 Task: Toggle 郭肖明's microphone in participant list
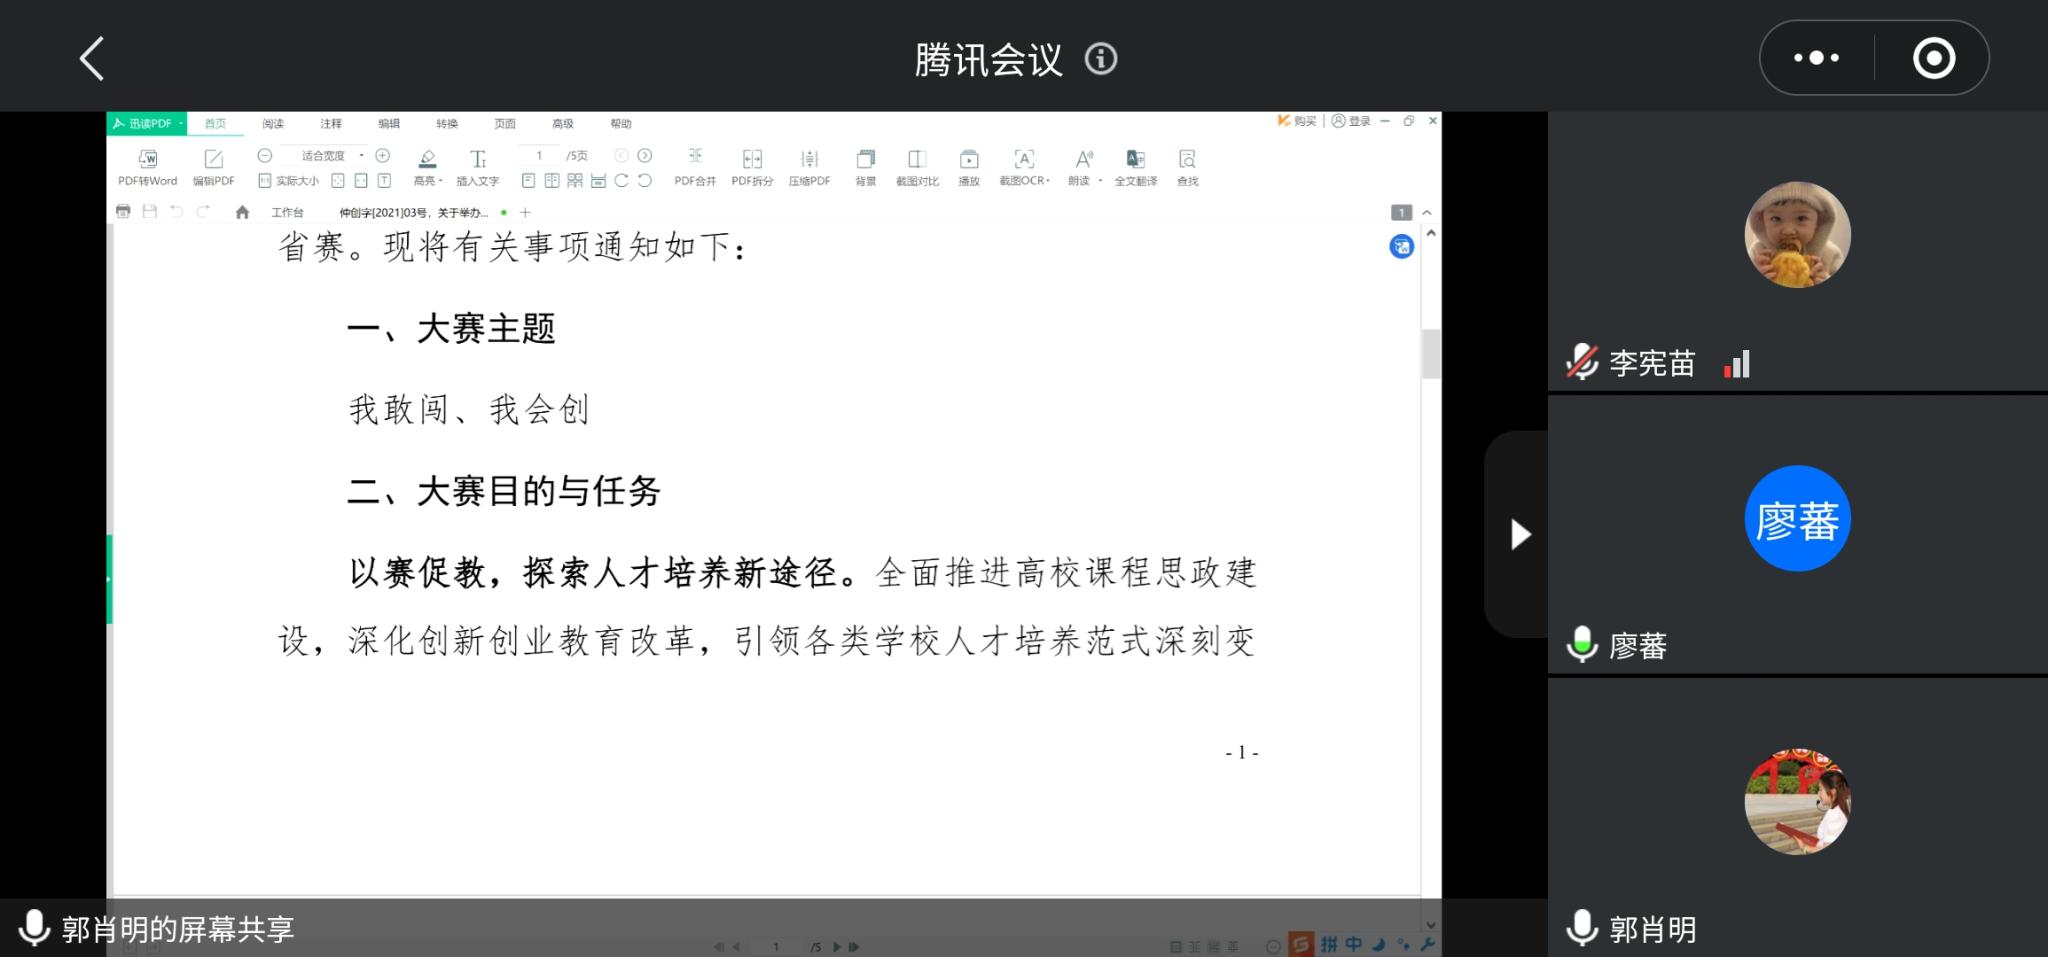tap(1582, 928)
